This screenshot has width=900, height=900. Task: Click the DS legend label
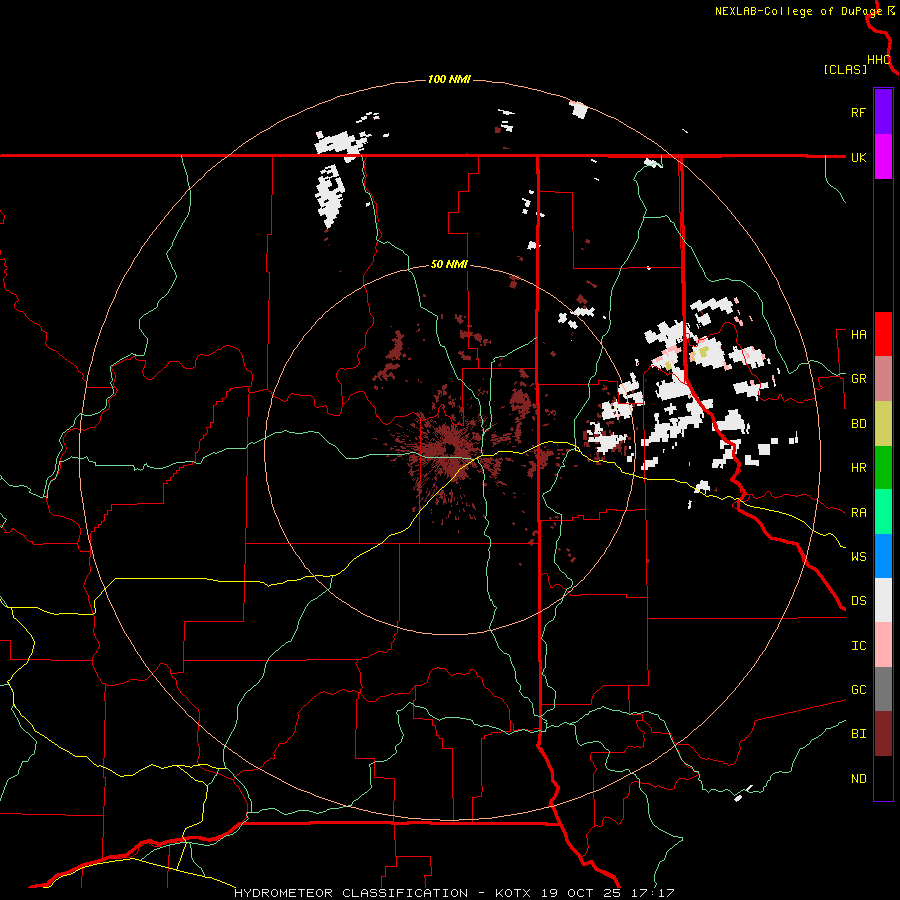point(858,601)
